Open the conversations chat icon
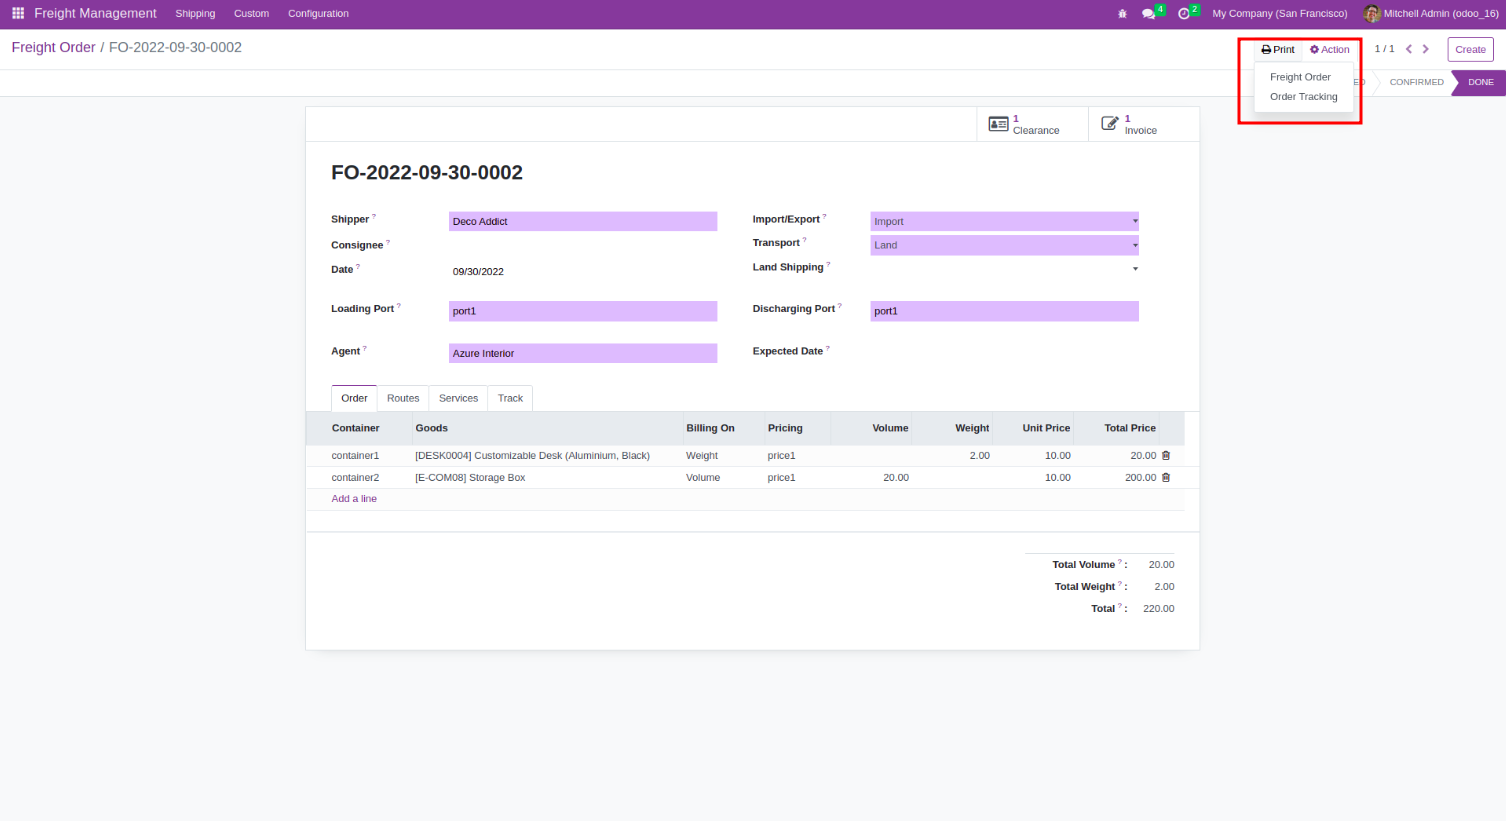 pos(1149,14)
